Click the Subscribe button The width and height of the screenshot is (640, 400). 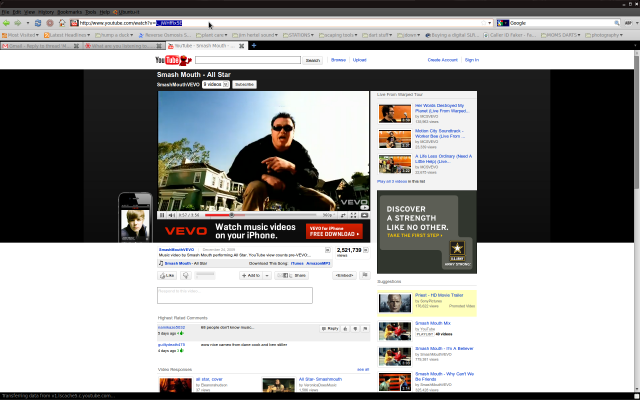tap(244, 84)
